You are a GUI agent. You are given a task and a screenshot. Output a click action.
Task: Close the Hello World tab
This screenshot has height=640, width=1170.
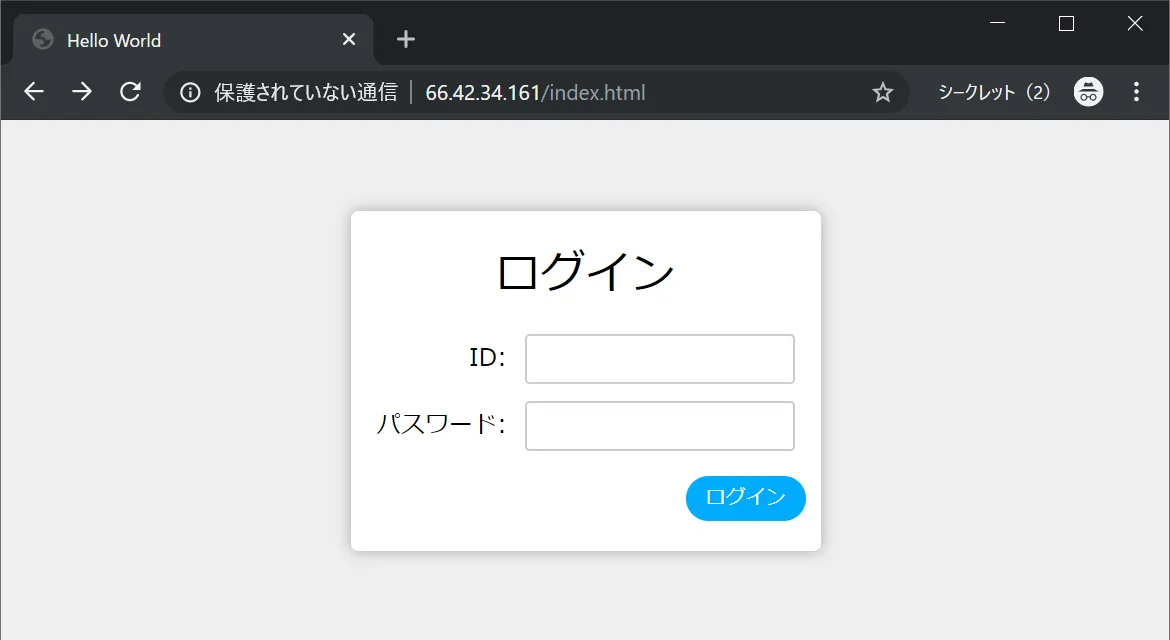[348, 39]
